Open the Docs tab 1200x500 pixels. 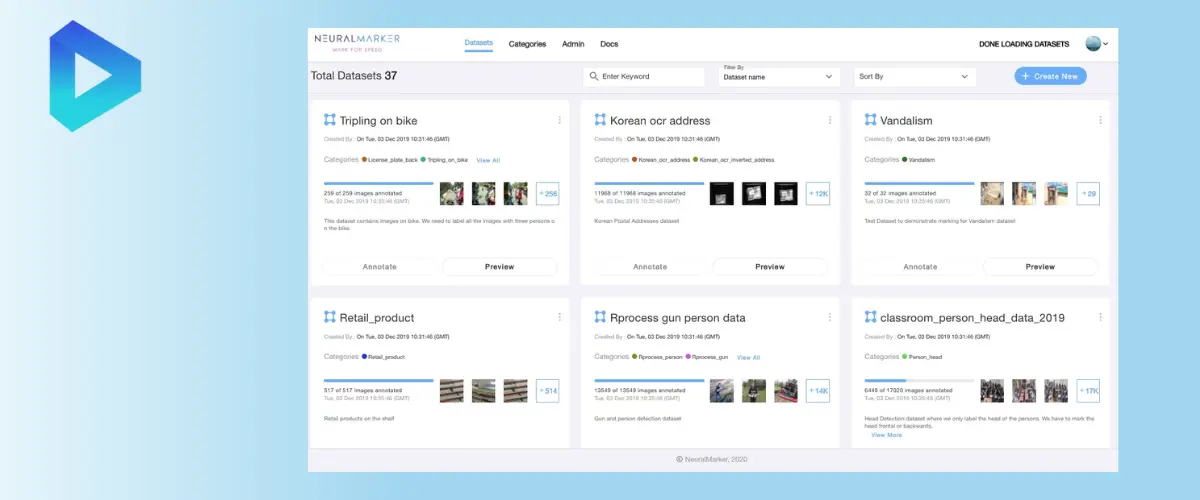(x=609, y=44)
